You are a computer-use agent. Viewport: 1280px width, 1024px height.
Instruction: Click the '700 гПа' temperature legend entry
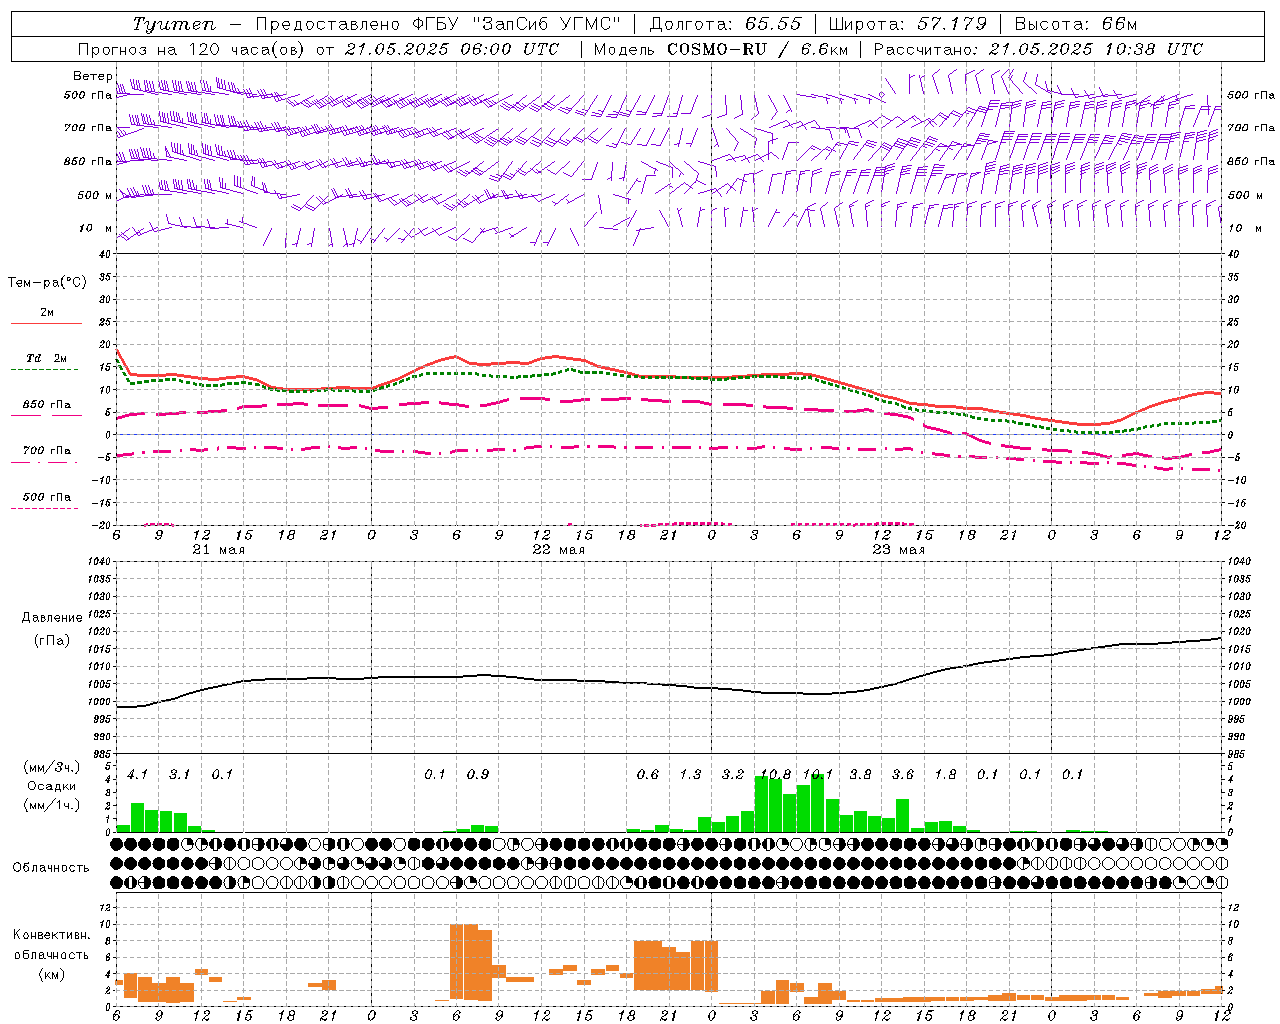47,451
